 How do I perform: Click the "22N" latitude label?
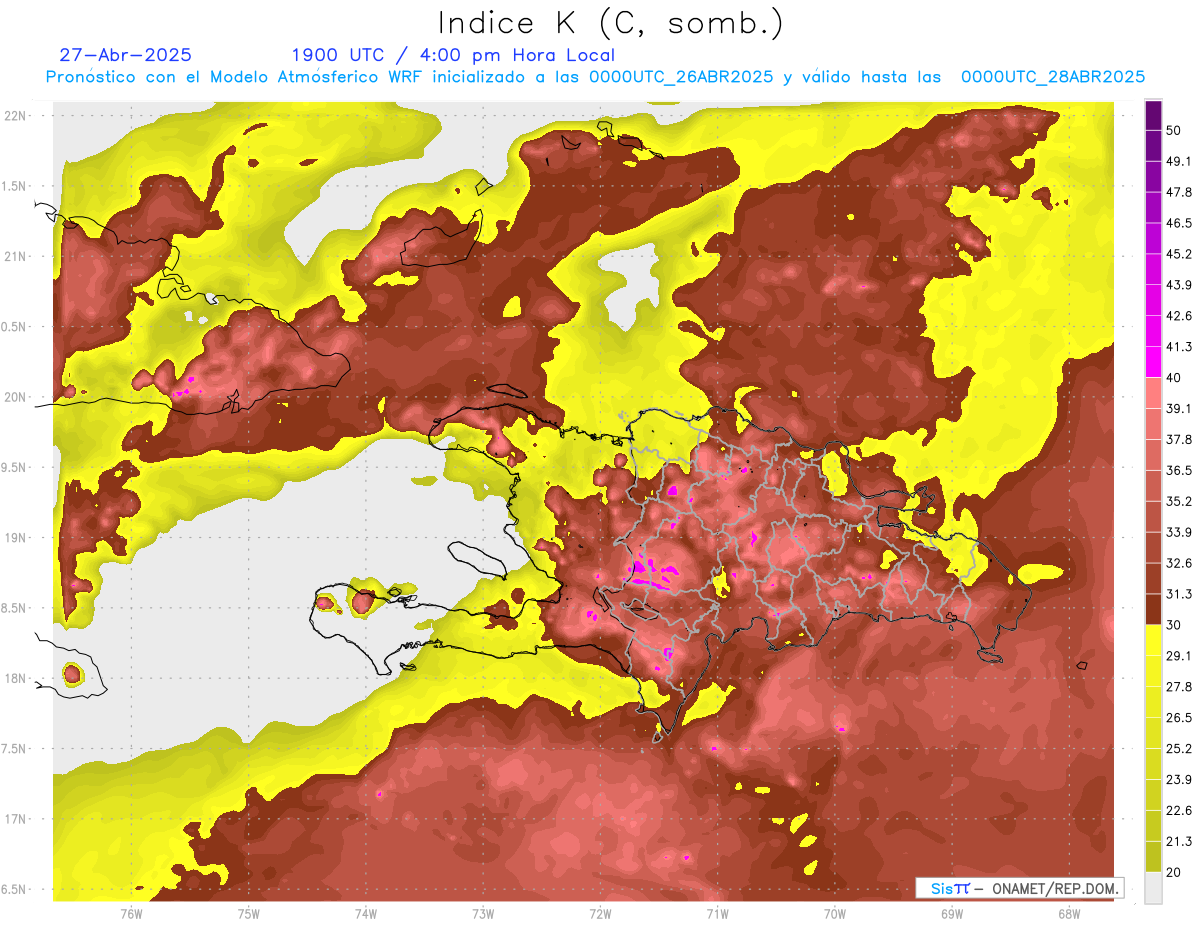(16, 115)
